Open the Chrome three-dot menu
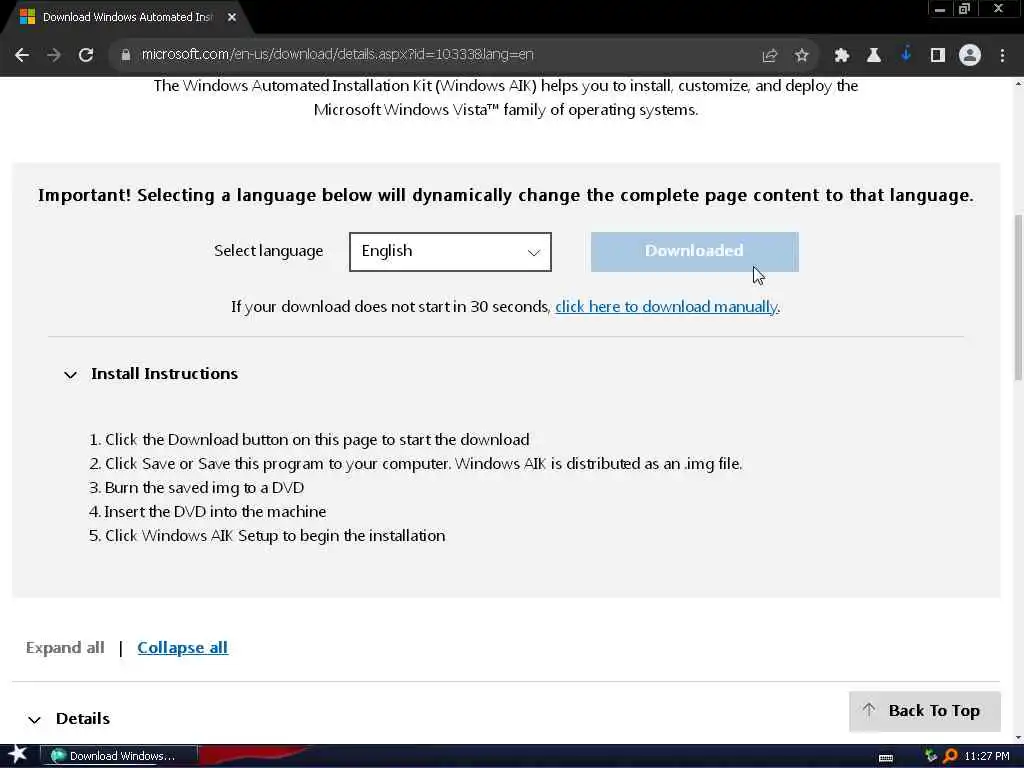Viewport: 1024px width, 768px height. [1002, 56]
